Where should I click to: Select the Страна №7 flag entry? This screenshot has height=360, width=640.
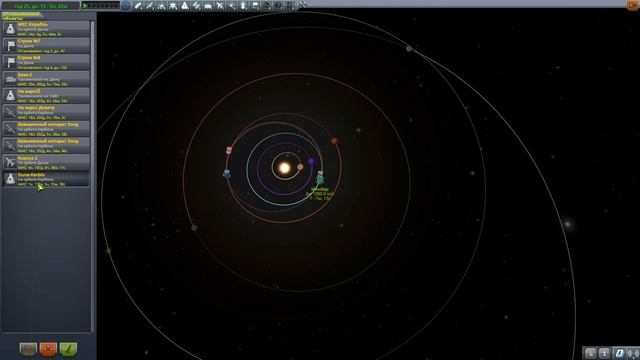(46, 46)
